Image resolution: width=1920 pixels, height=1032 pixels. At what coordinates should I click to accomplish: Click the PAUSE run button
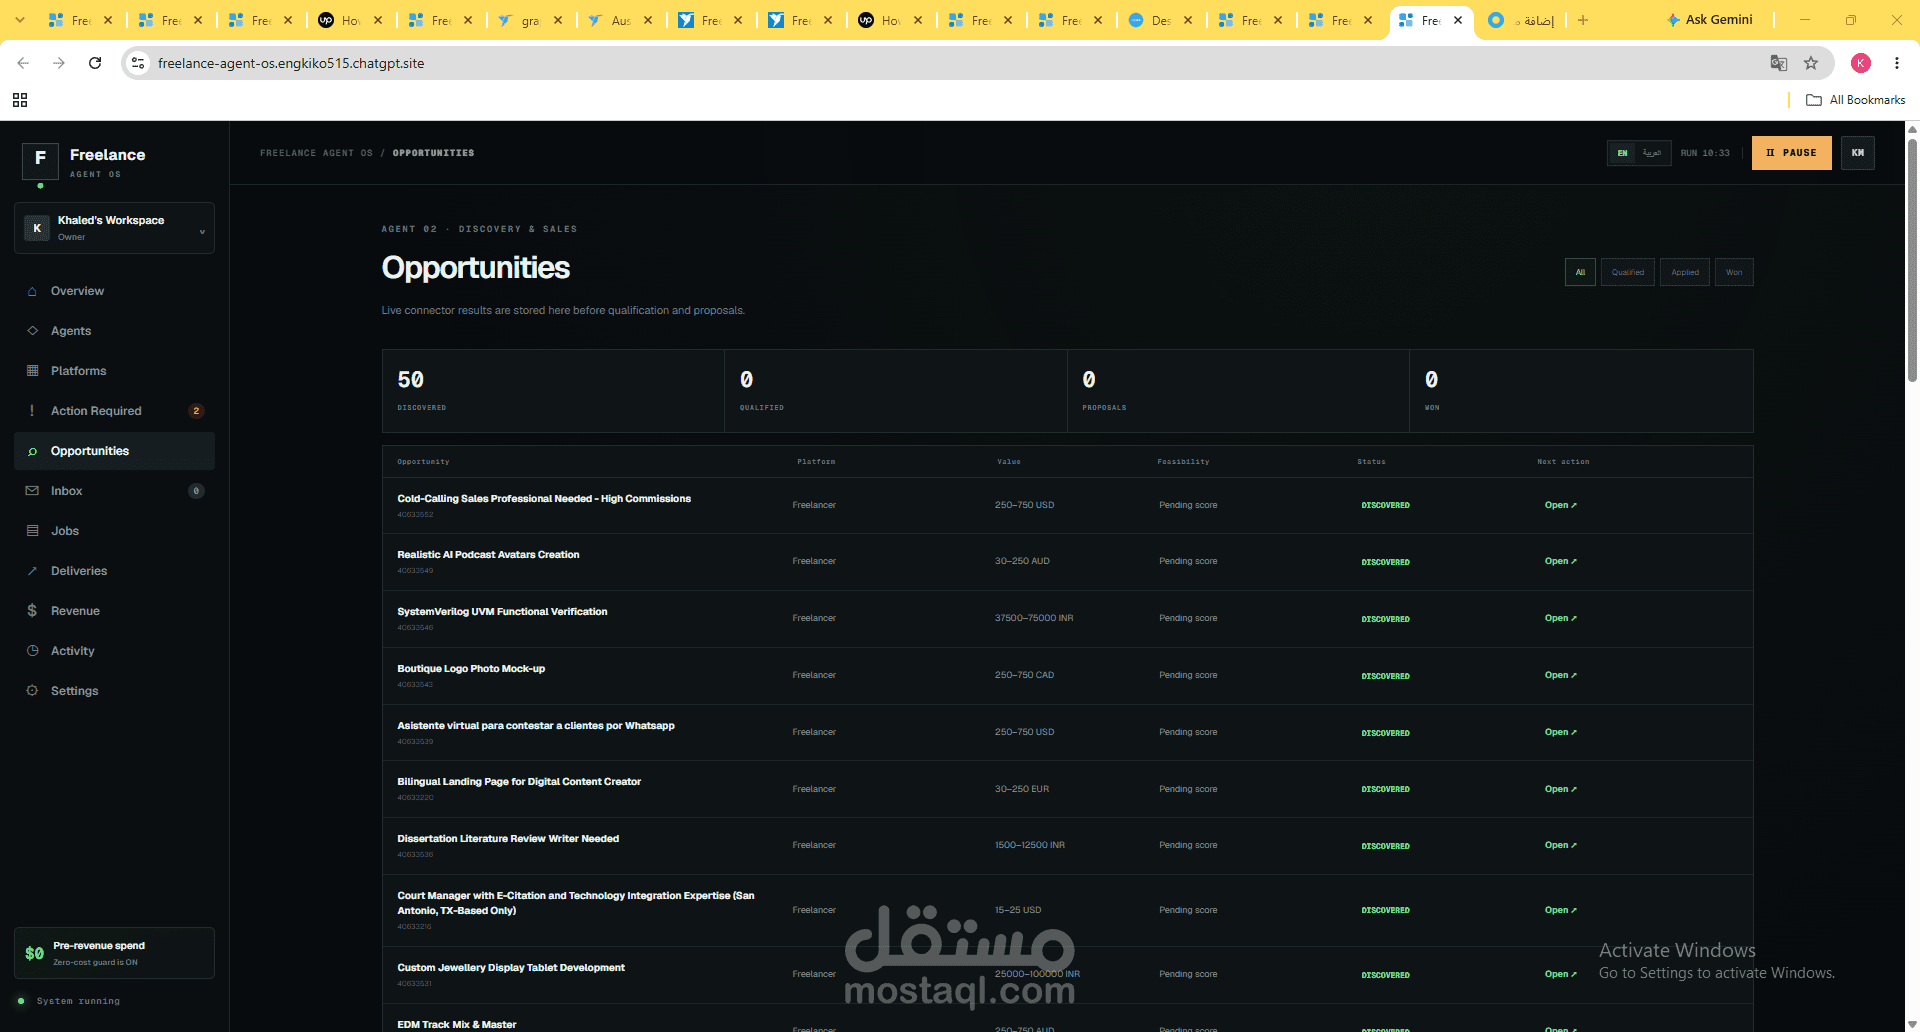(x=1791, y=153)
